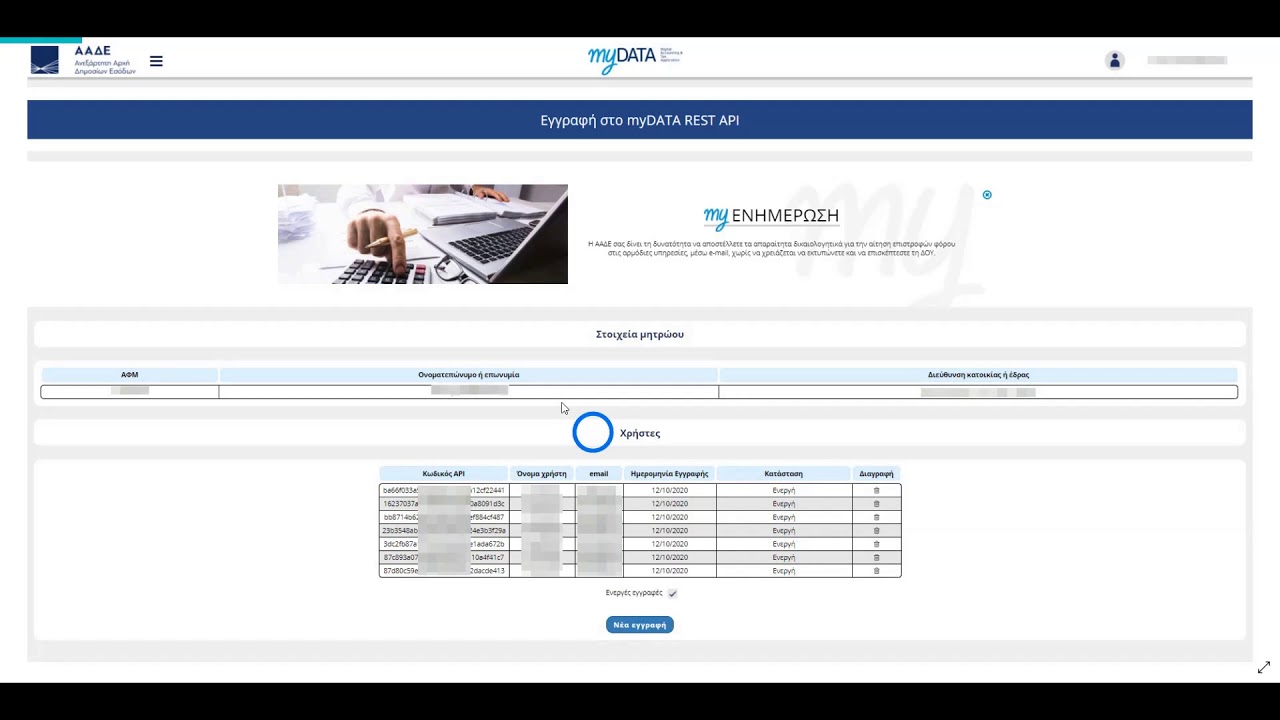Delete the API key starting with 87c893a0
This screenshot has width=1280, height=720.
pos(876,557)
